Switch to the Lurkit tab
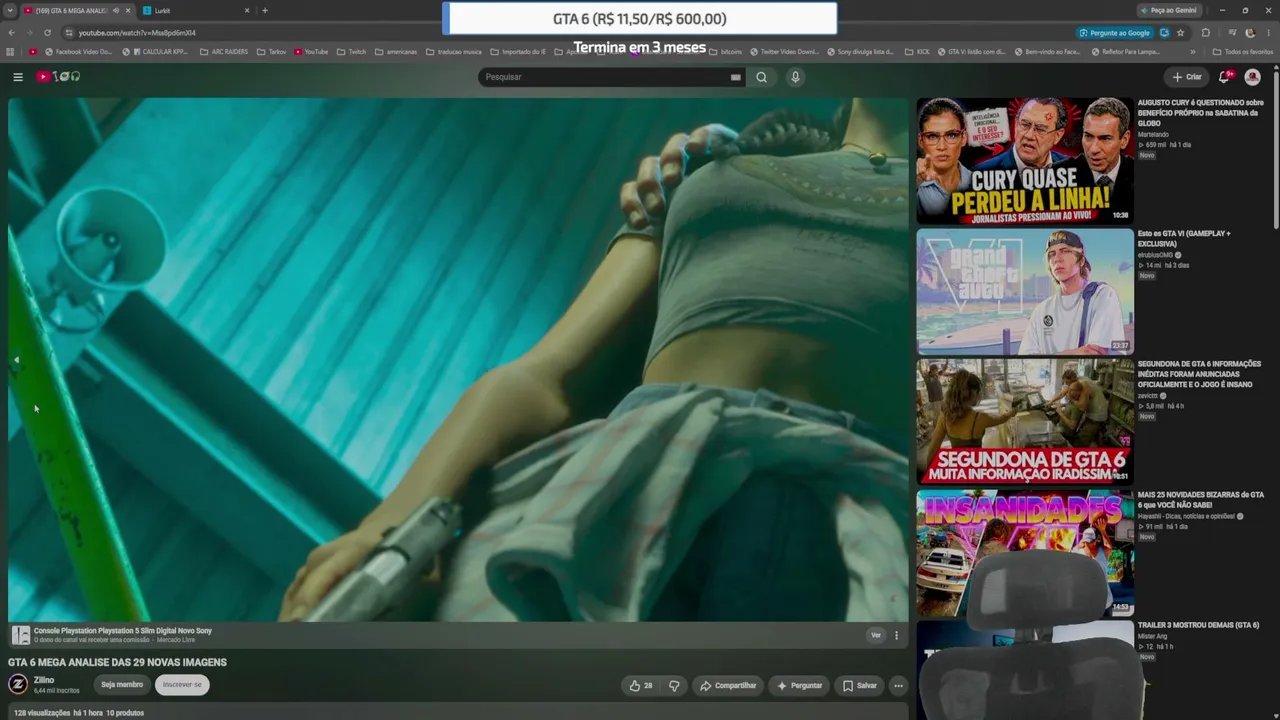Image resolution: width=1280 pixels, height=720 pixels. coord(196,11)
